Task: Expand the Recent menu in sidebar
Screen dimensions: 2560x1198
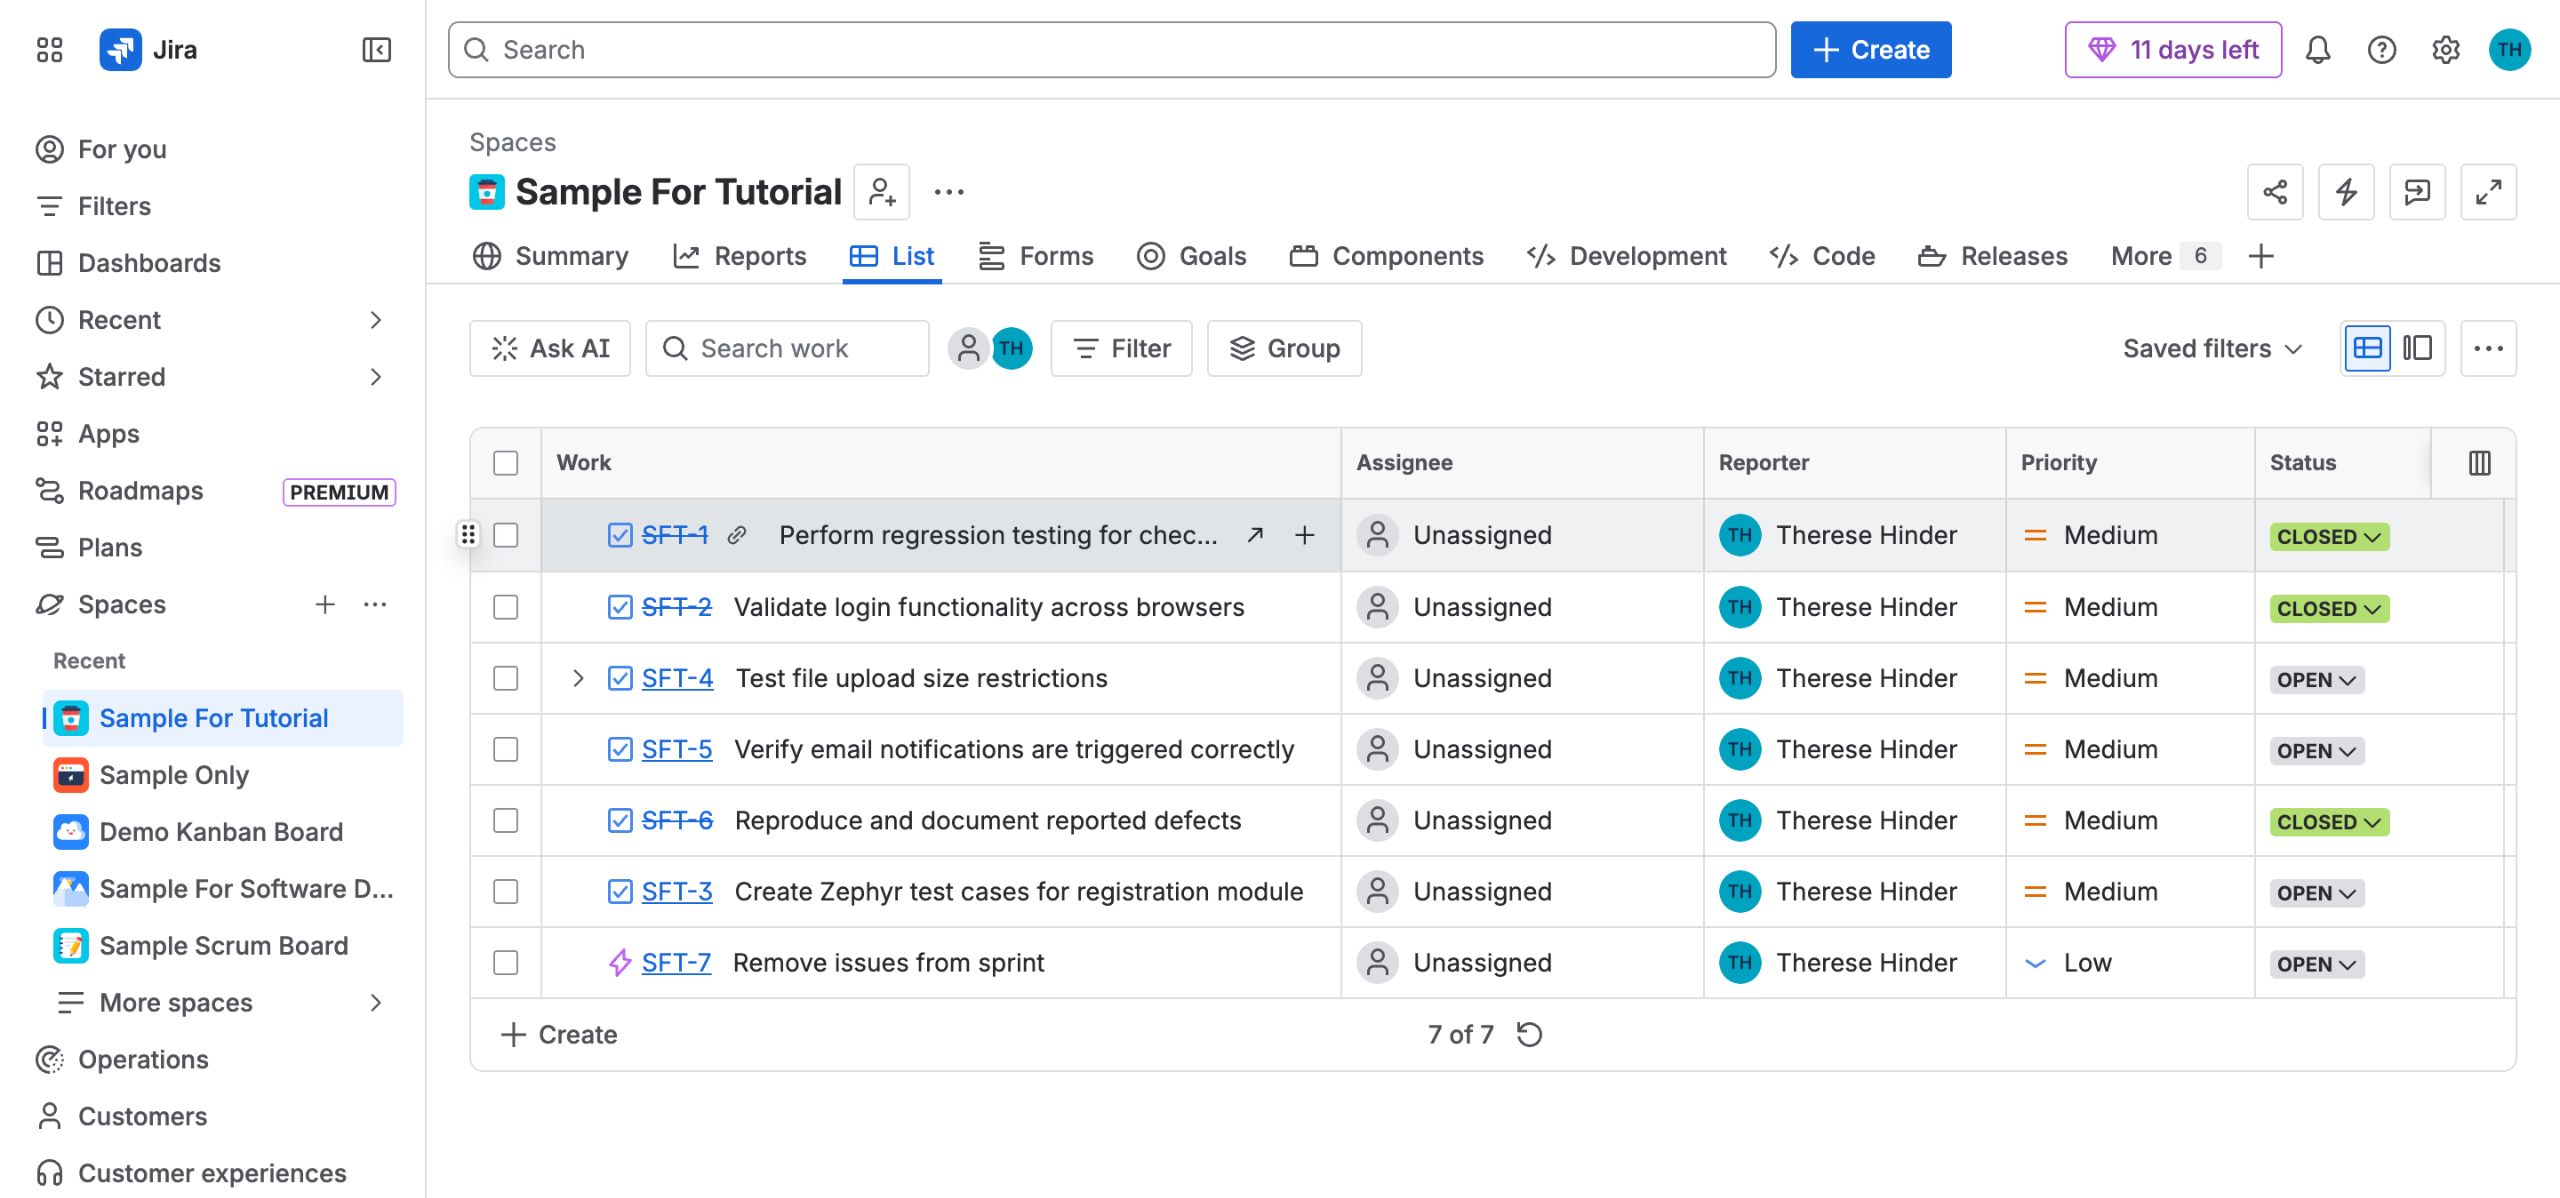Action: [376, 320]
